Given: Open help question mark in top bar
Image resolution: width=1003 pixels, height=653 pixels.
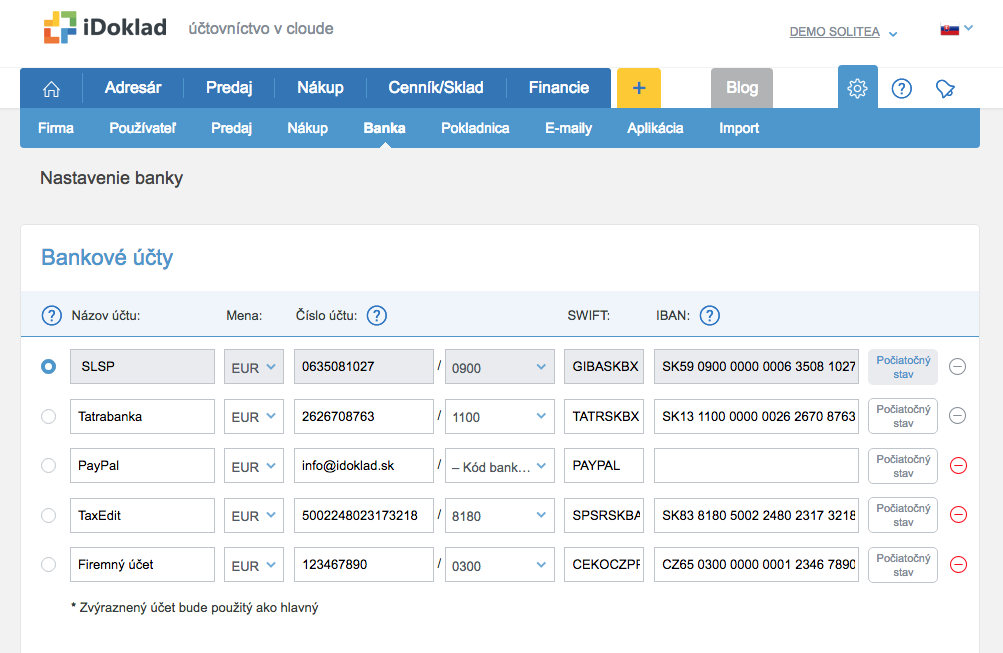Looking at the screenshot, I should pos(901,88).
